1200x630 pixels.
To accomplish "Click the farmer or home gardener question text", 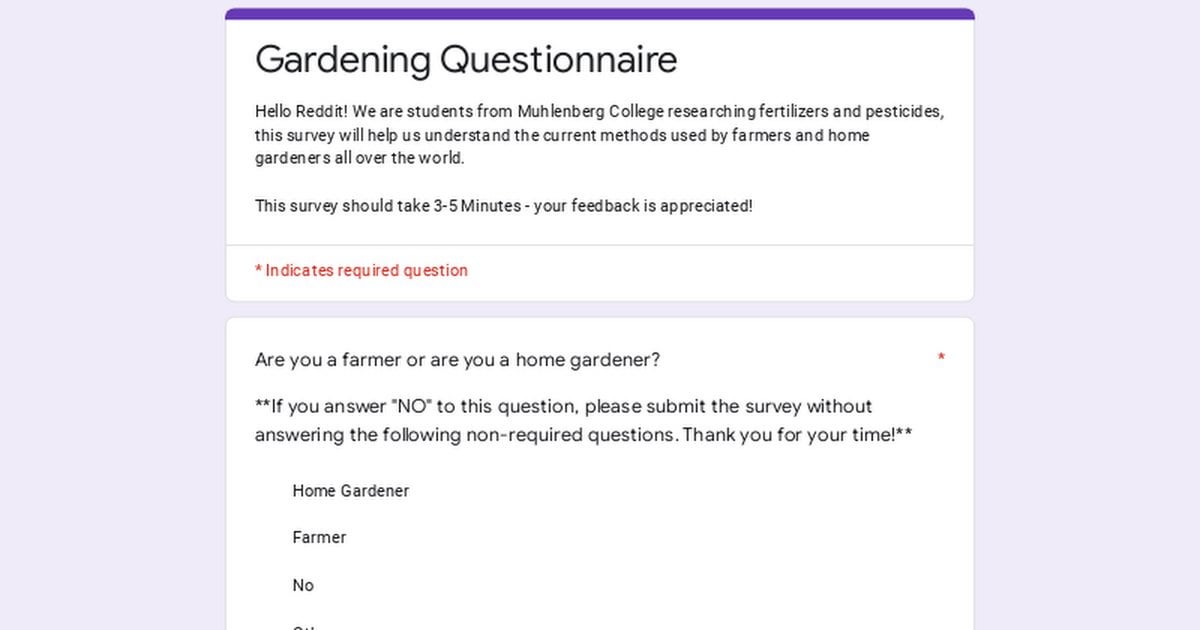I will pyautogui.click(x=457, y=360).
